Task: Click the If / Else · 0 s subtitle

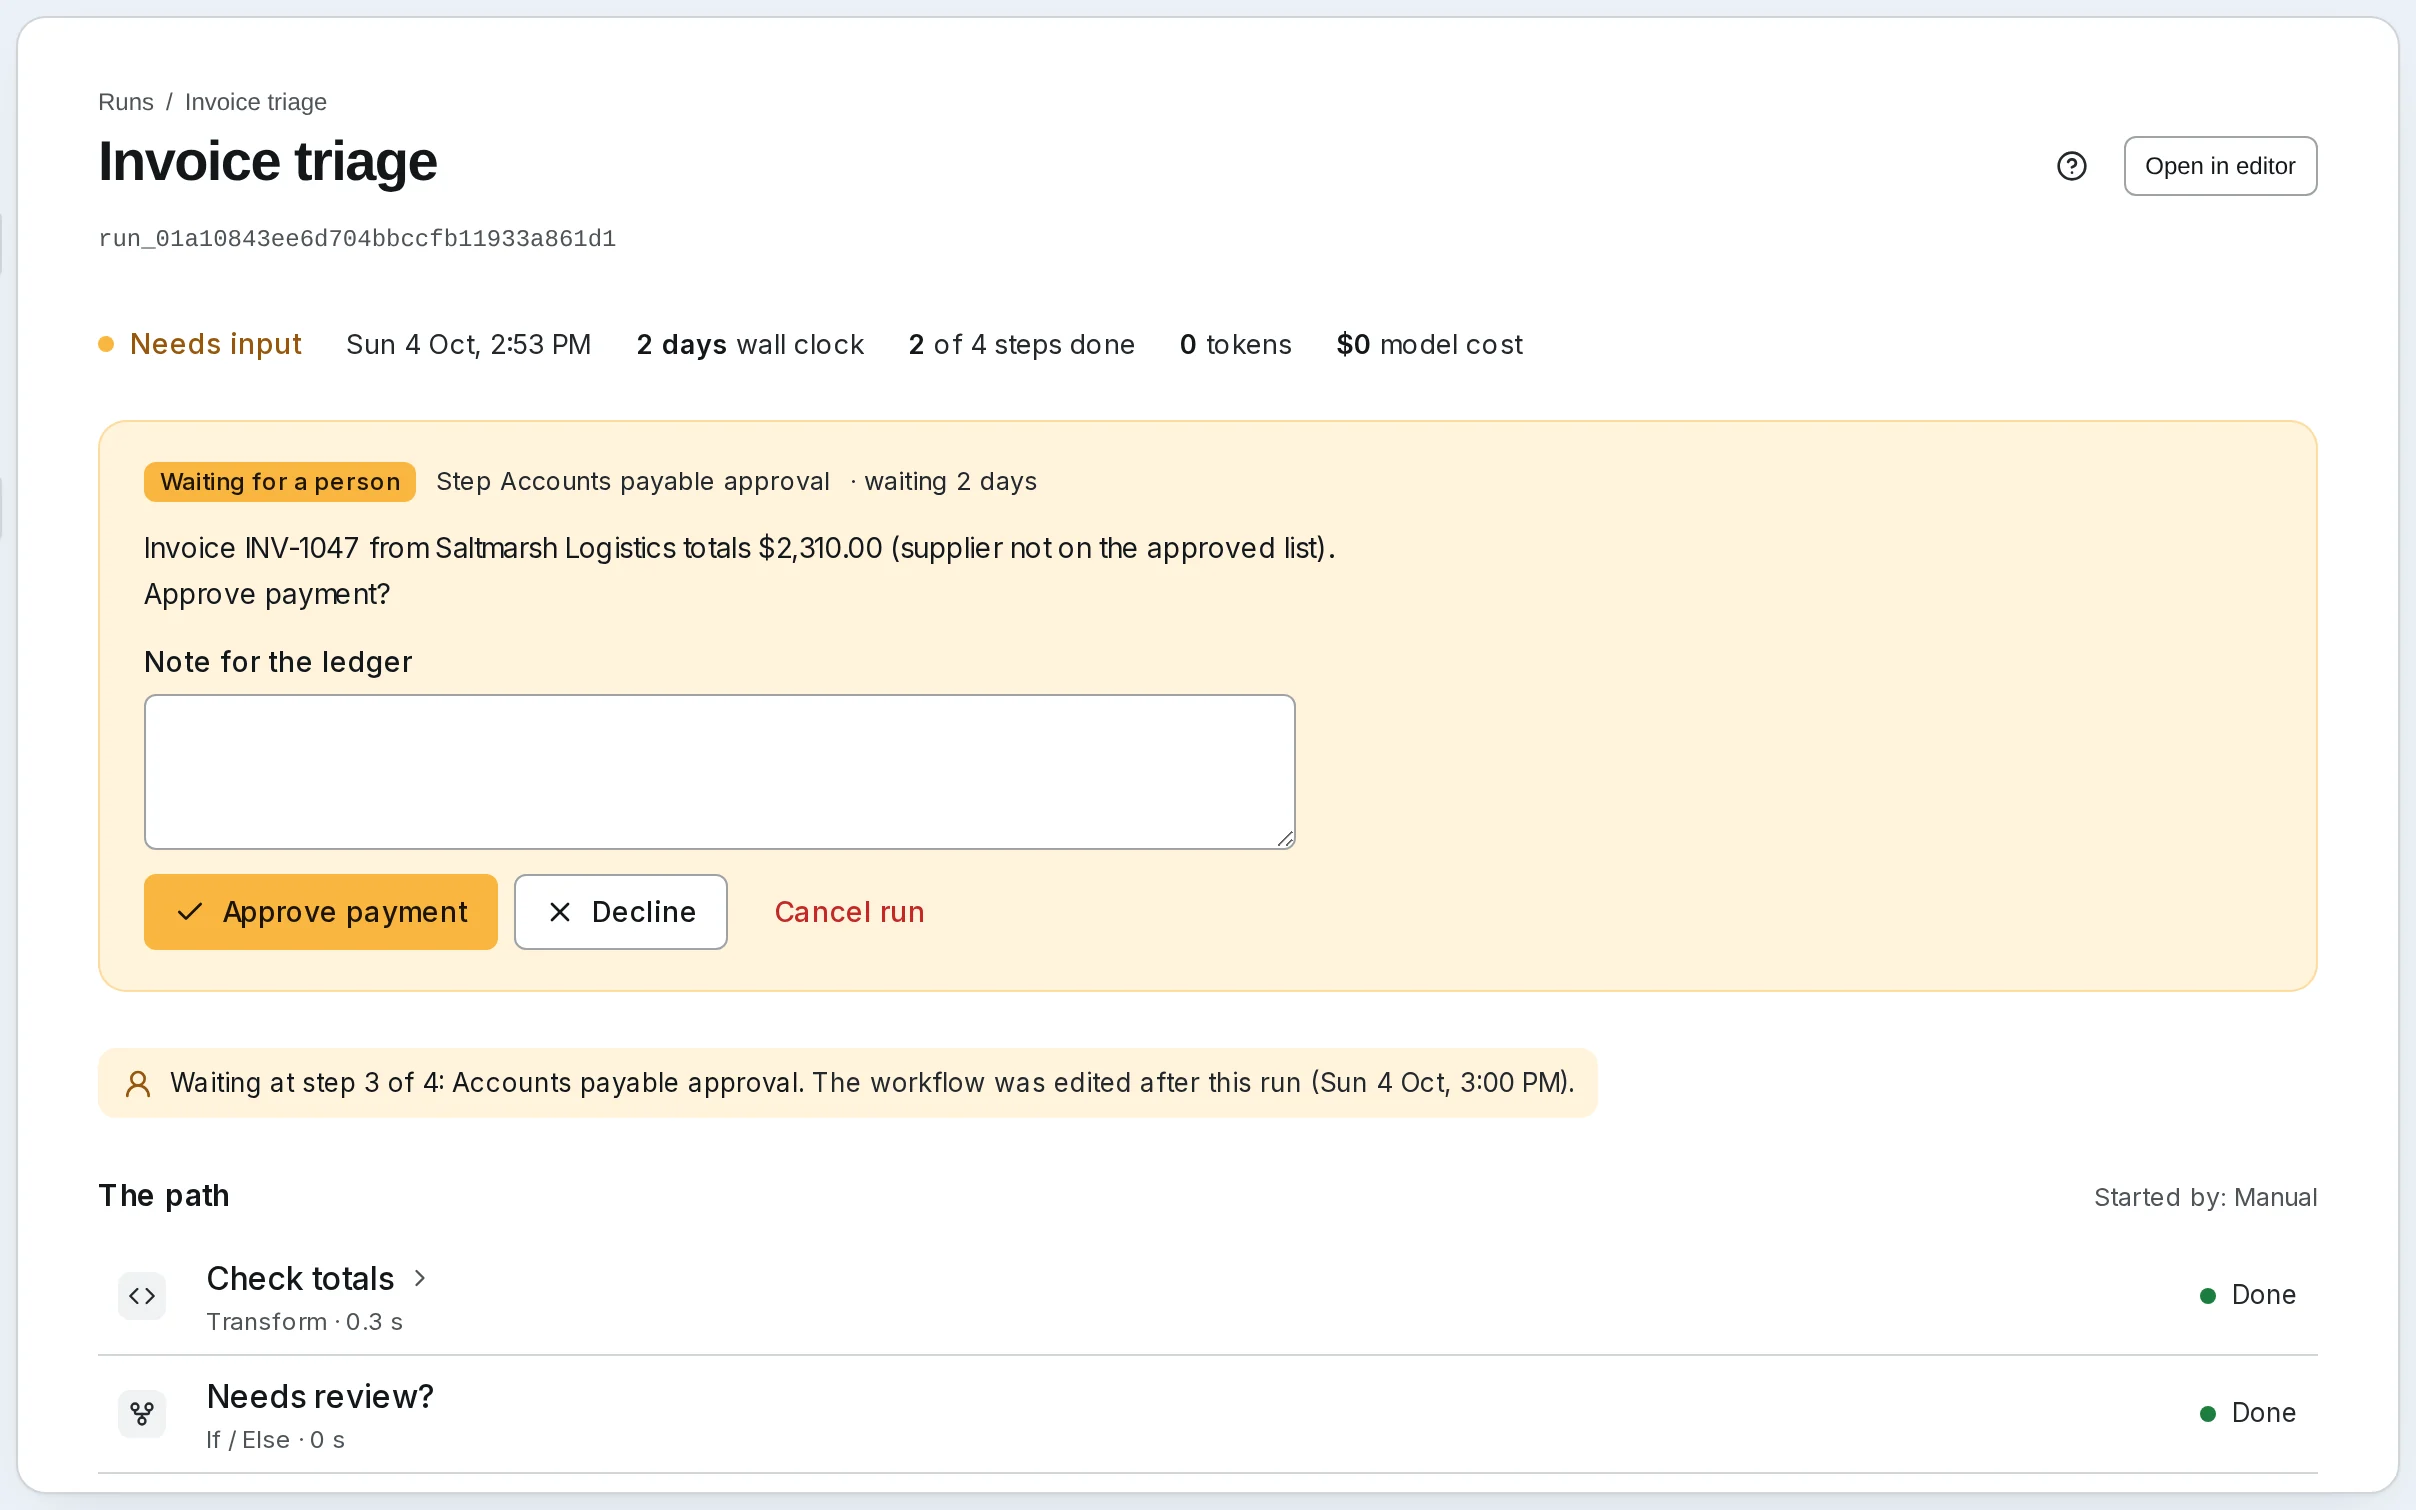Action: click(276, 1440)
